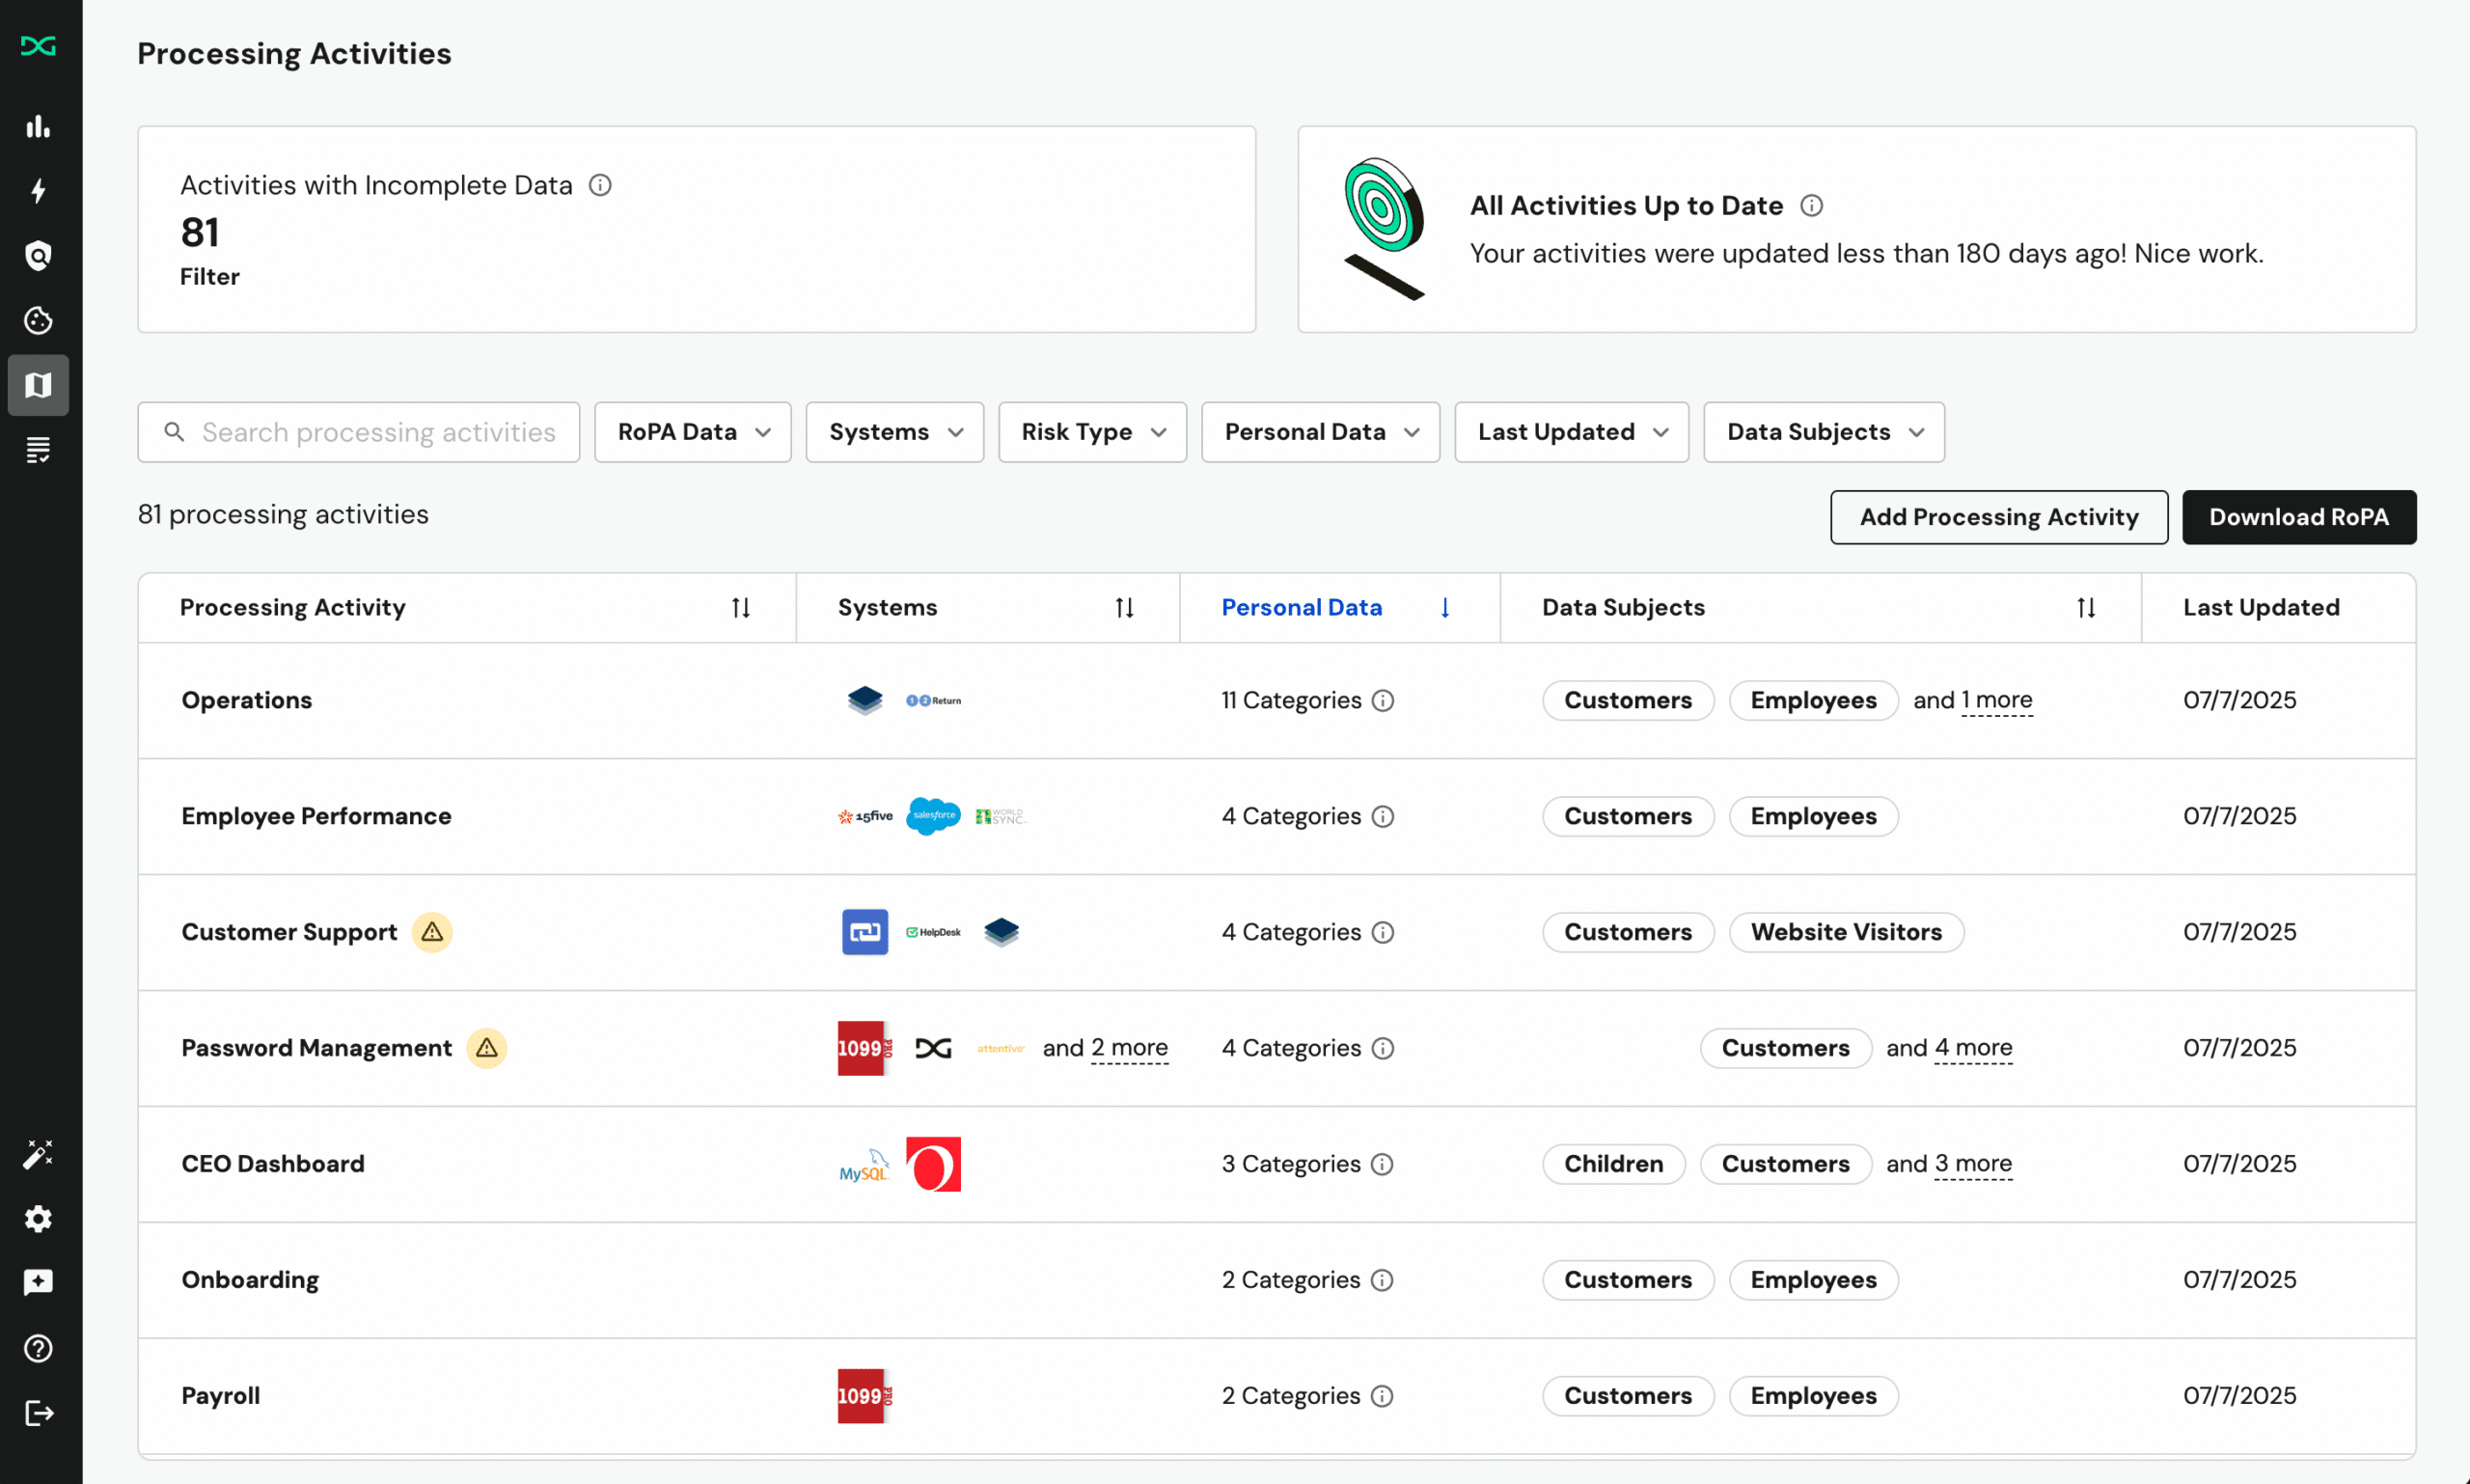
Task: Sort by Processing Activity column
Action: coord(740,608)
